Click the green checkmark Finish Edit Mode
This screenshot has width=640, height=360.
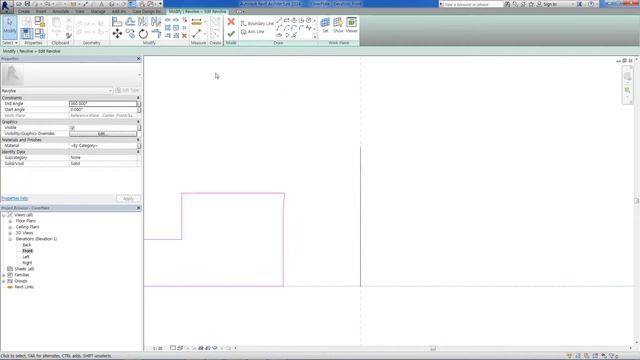231,33
